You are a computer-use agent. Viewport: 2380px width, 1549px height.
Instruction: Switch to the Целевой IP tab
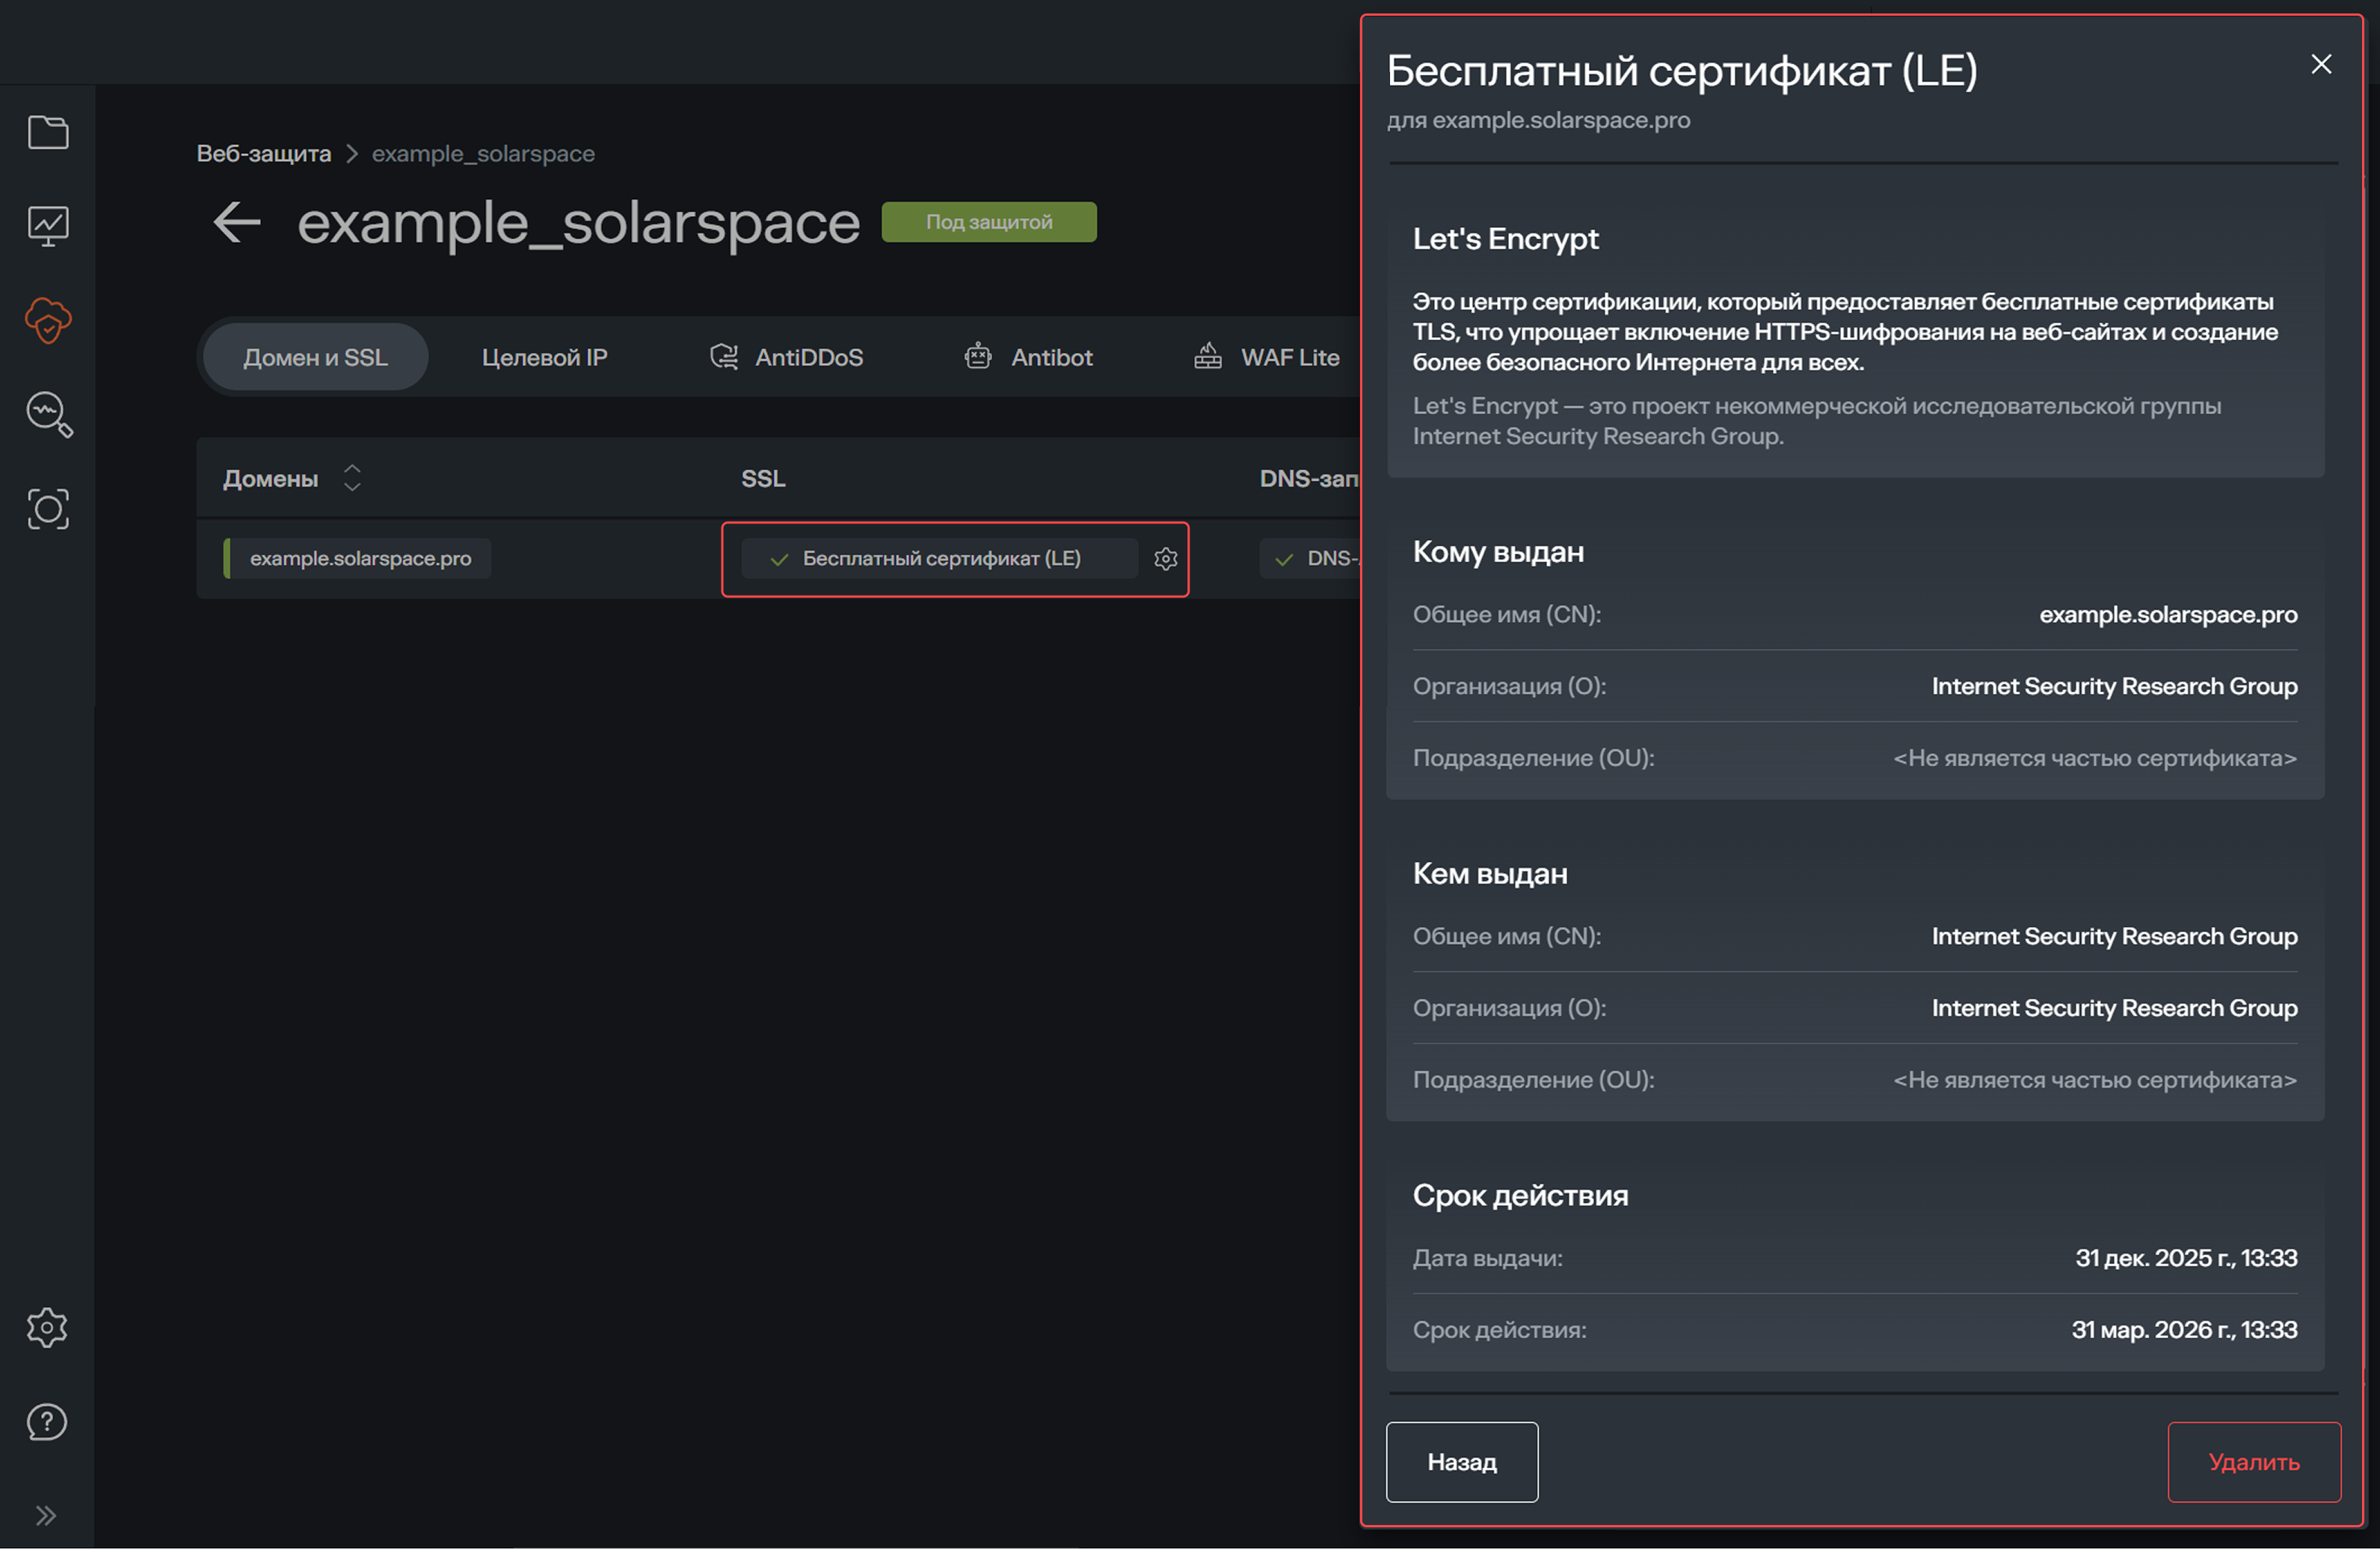coord(544,356)
